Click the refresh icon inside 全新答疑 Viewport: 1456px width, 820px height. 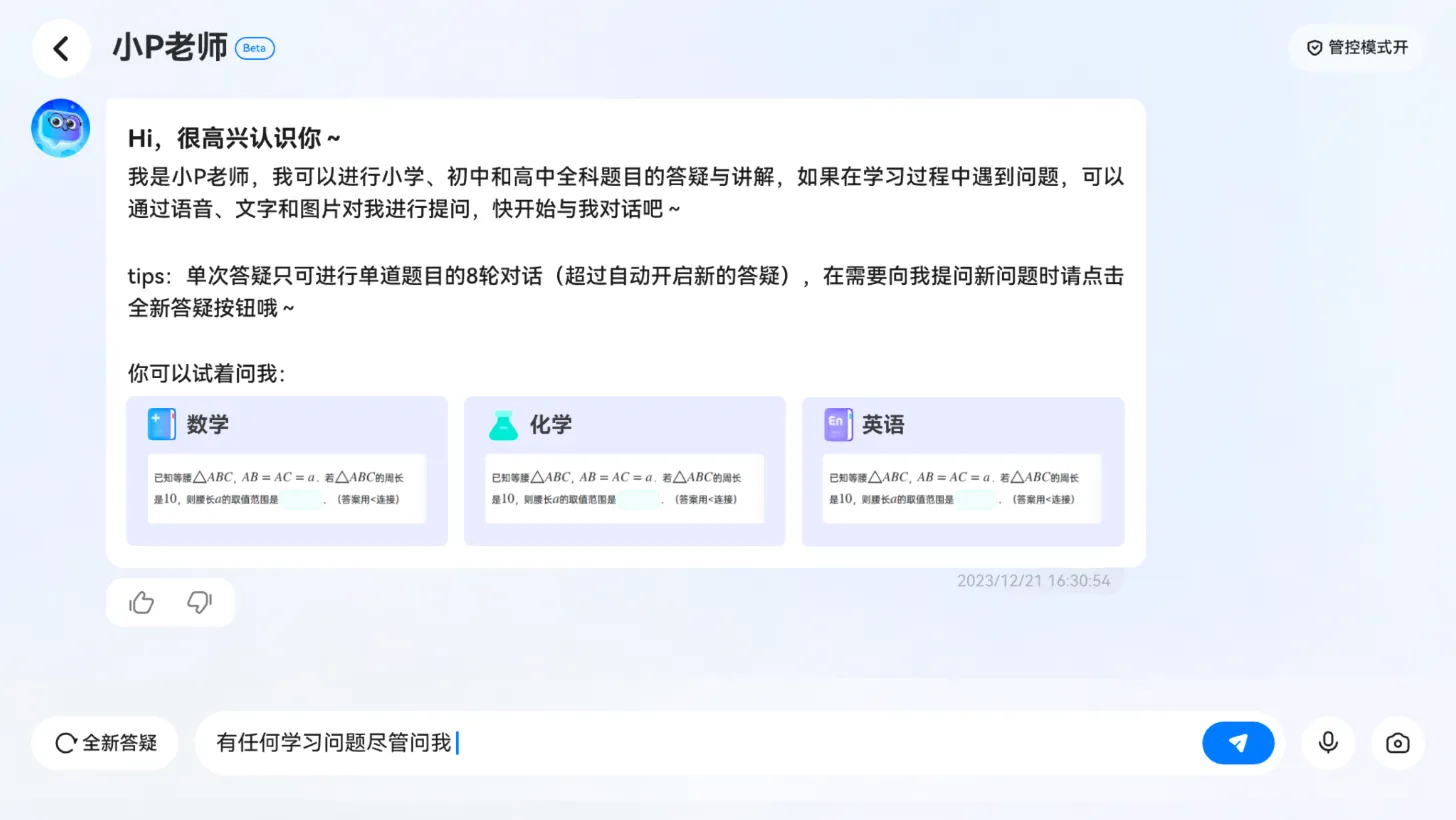coord(64,743)
